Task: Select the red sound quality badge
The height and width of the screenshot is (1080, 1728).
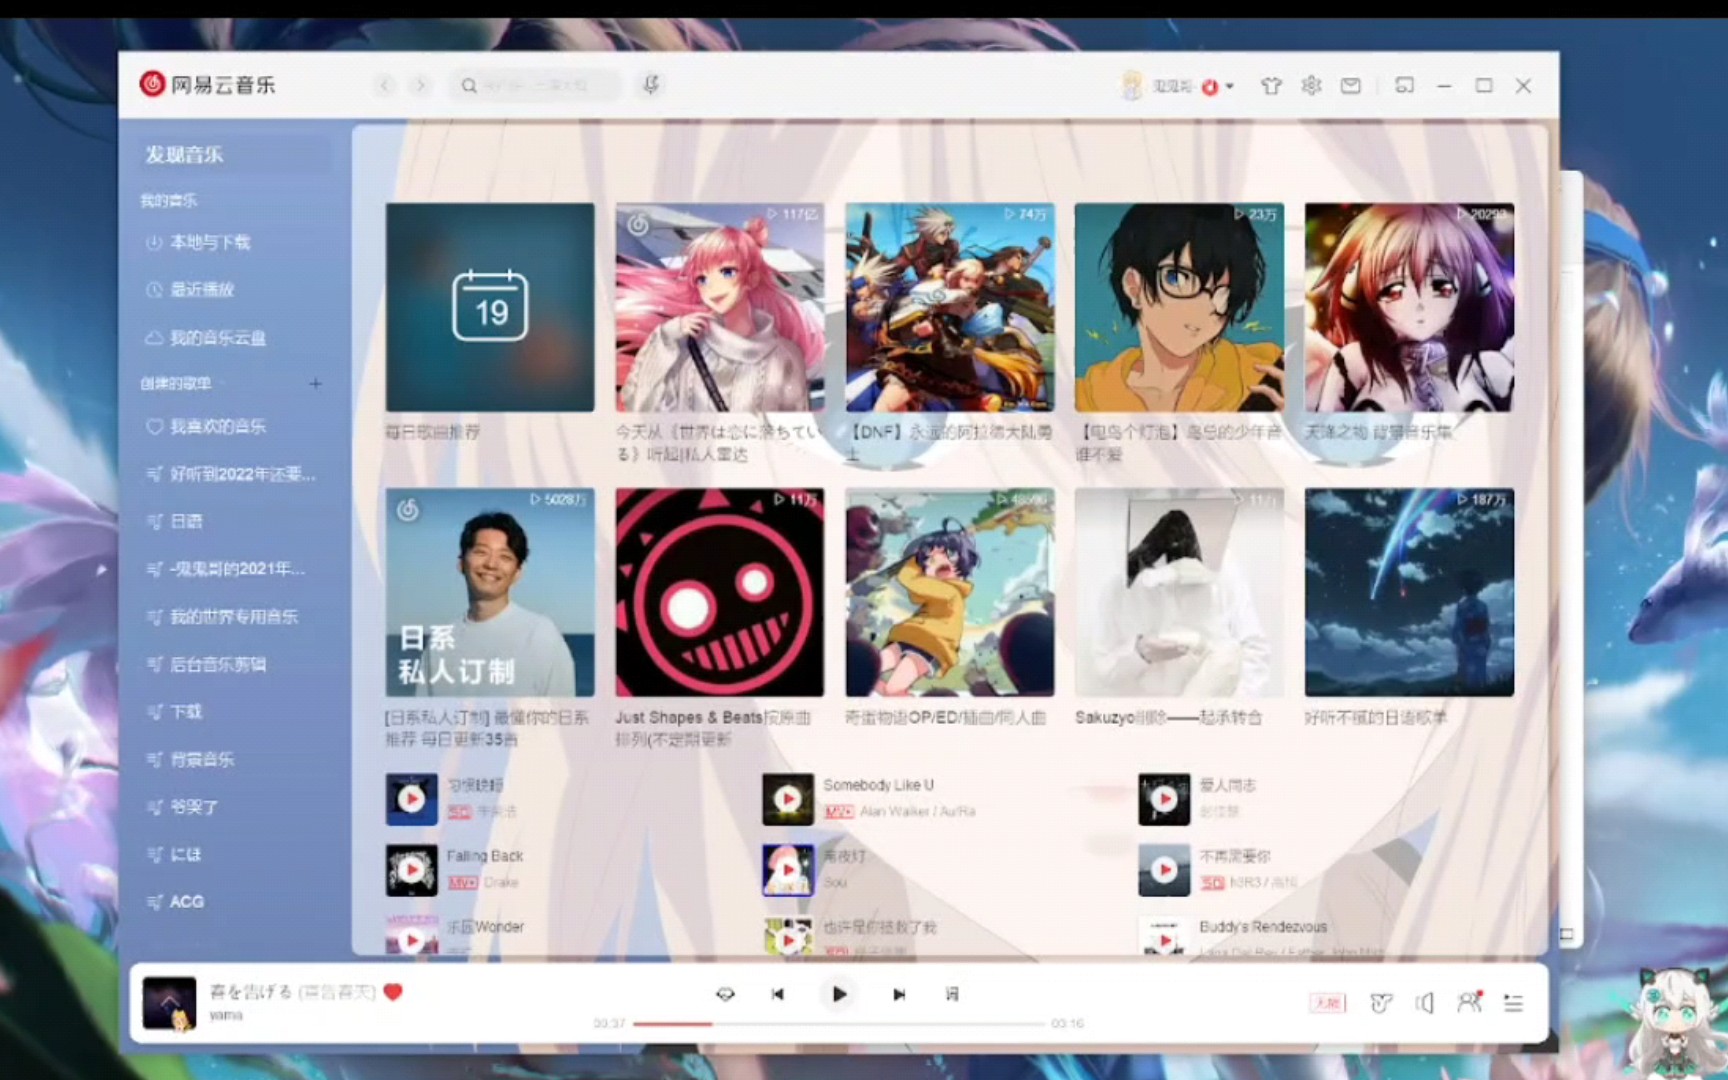Action: (x=1328, y=1003)
